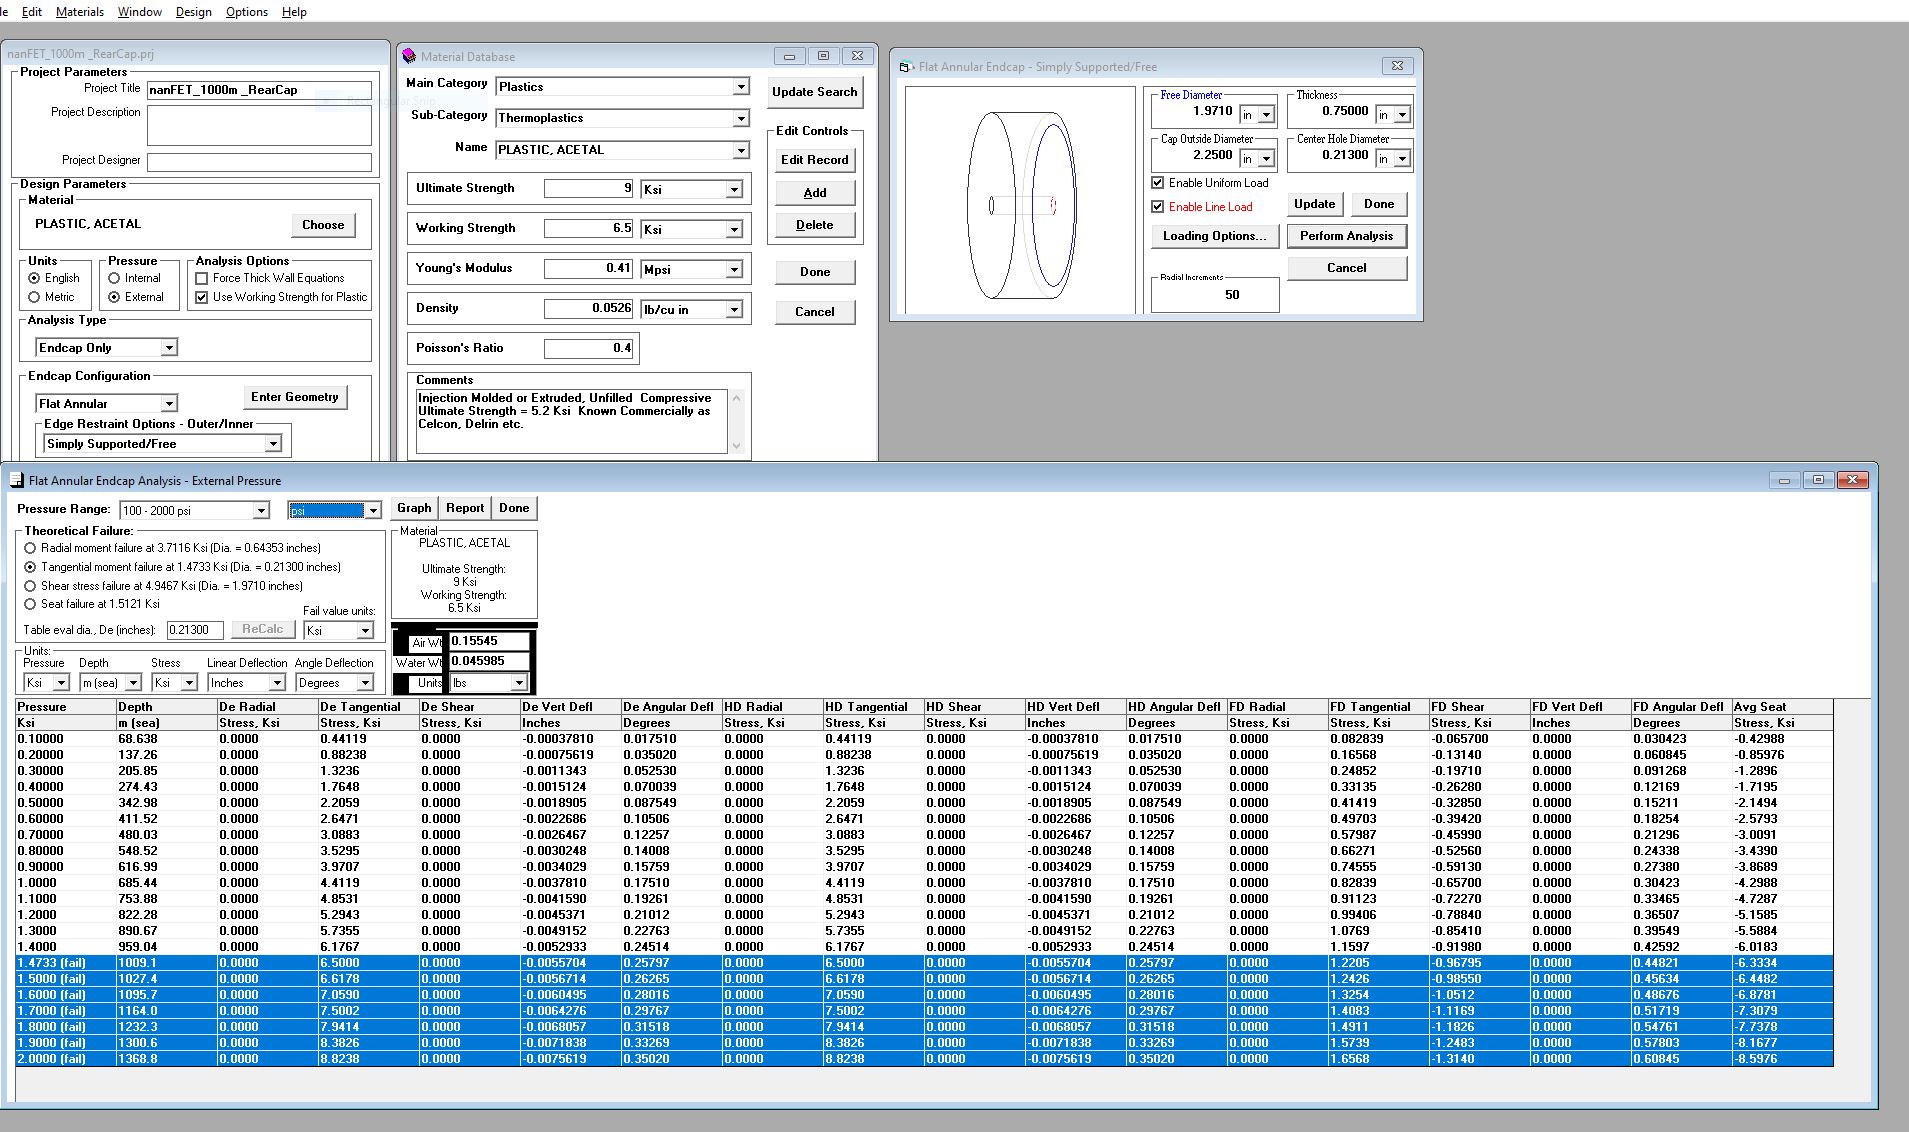
Task: Expand the Edge Restraint Options dropdown
Action: [272, 444]
